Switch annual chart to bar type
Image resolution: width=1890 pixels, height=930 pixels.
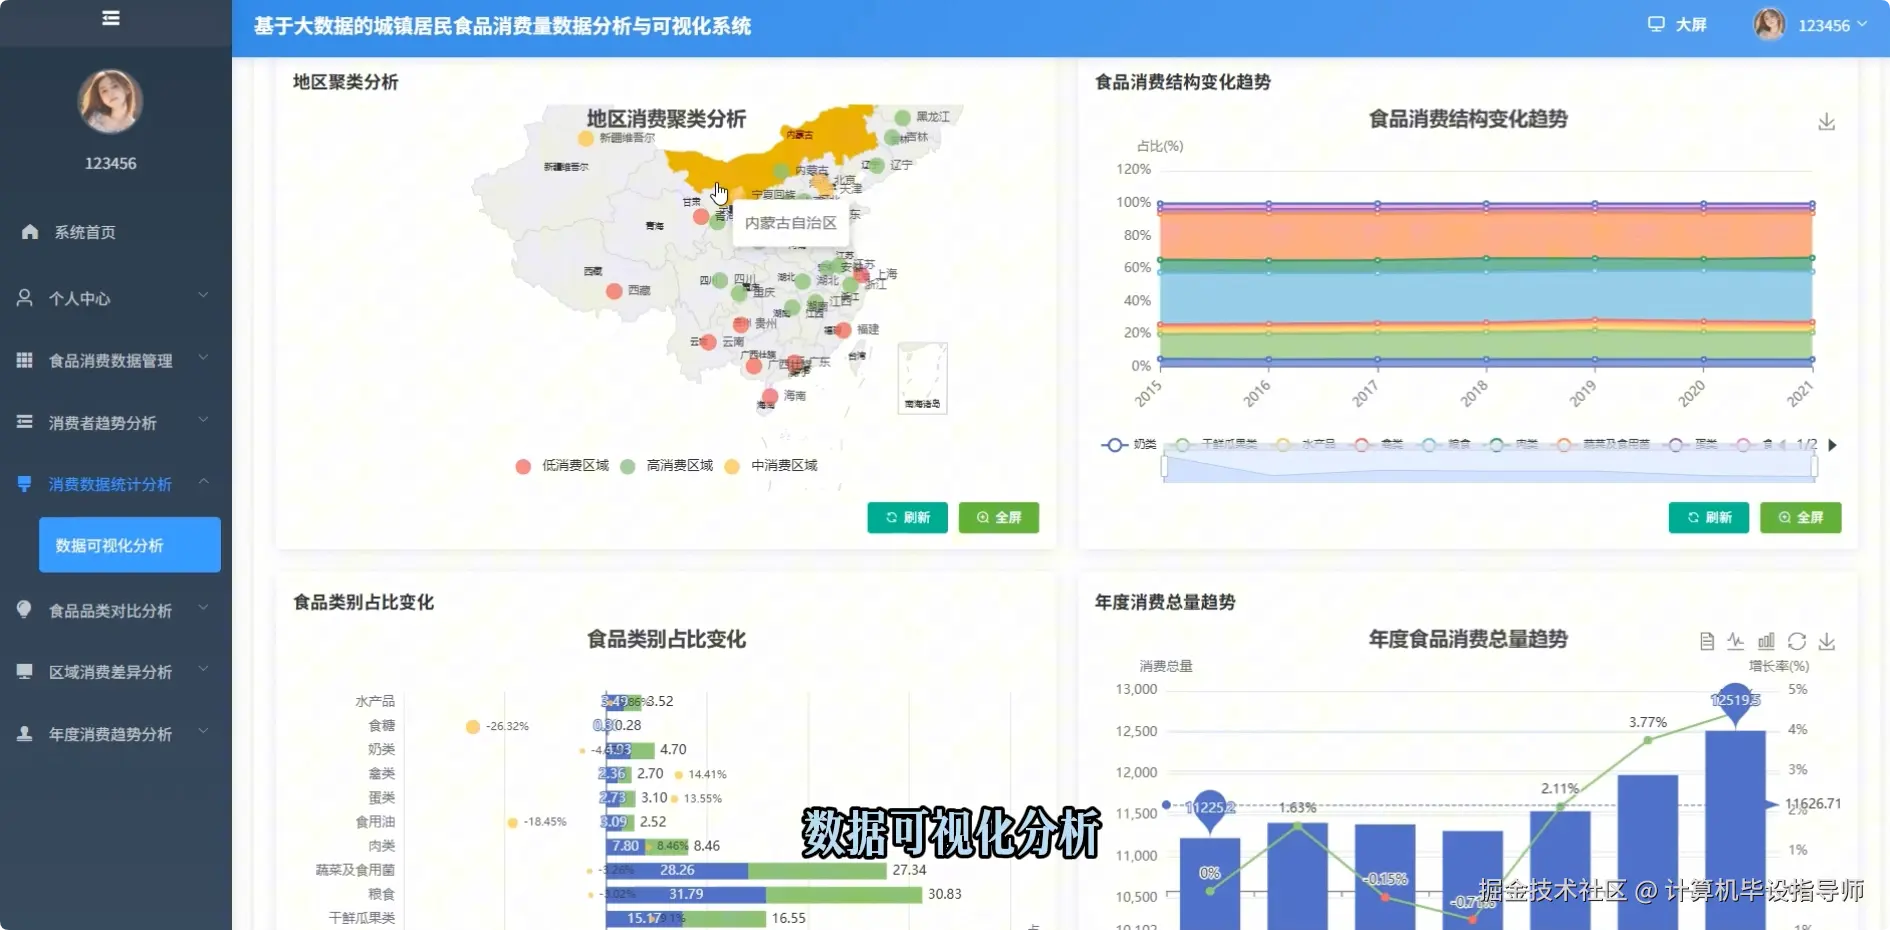pos(1766,642)
